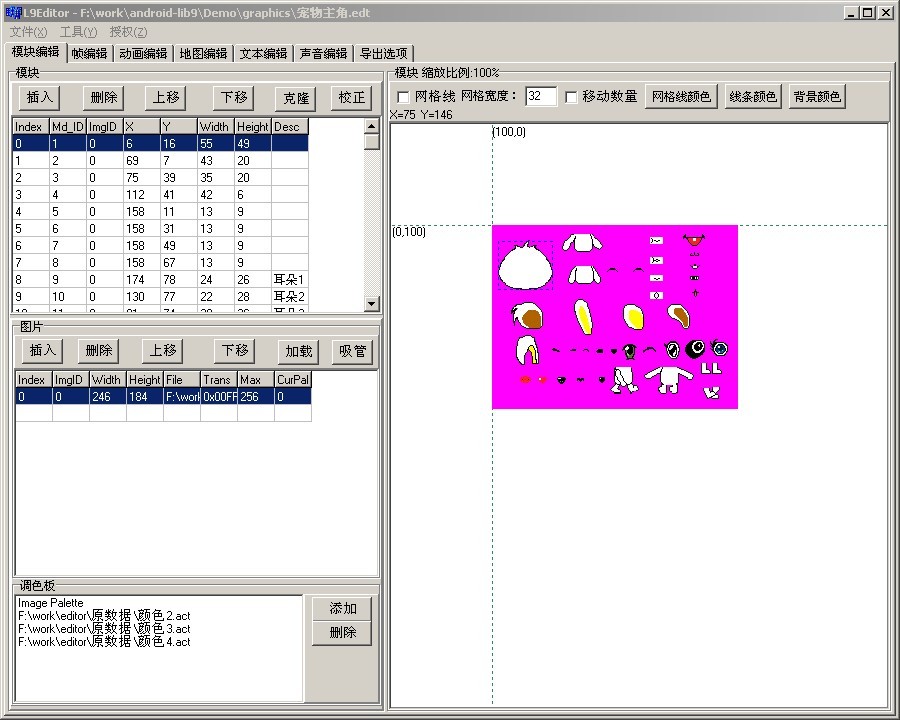Click the CurPal column header
Screen dimensions: 900x720
293,380
